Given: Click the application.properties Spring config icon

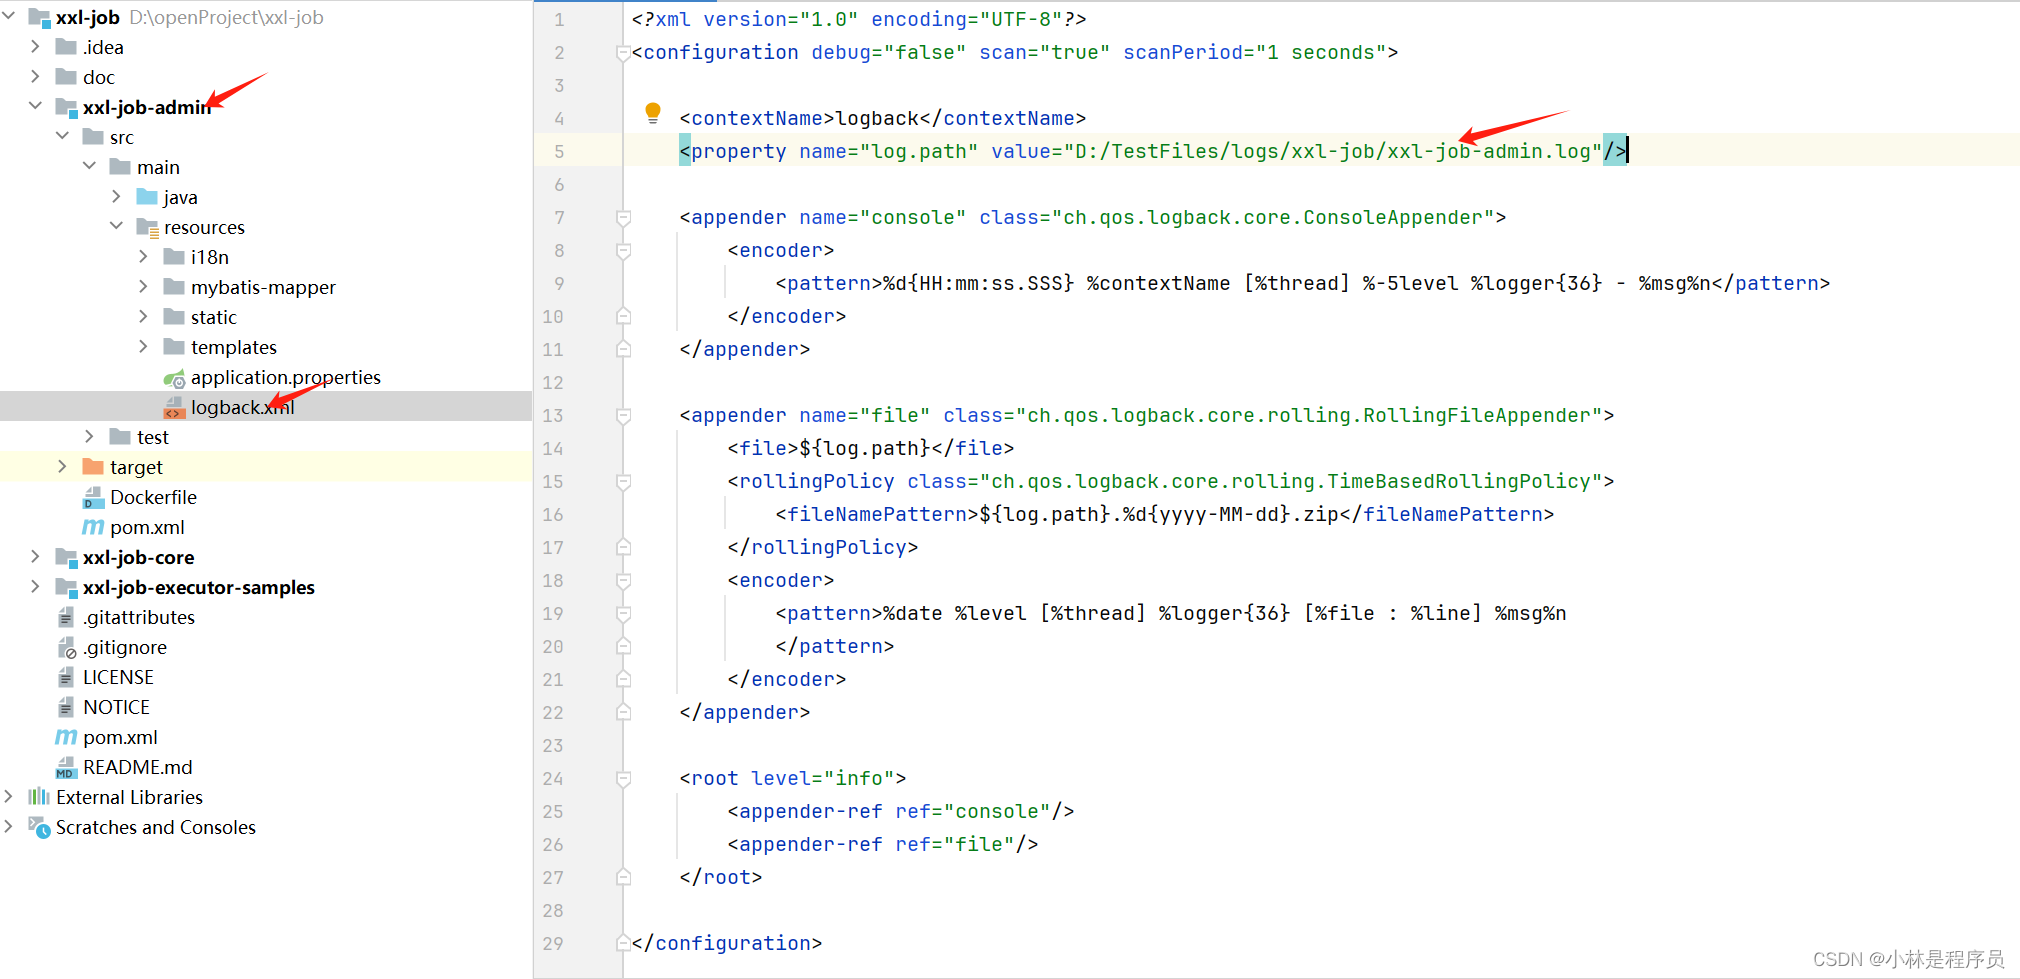Looking at the screenshot, I should coord(174,378).
